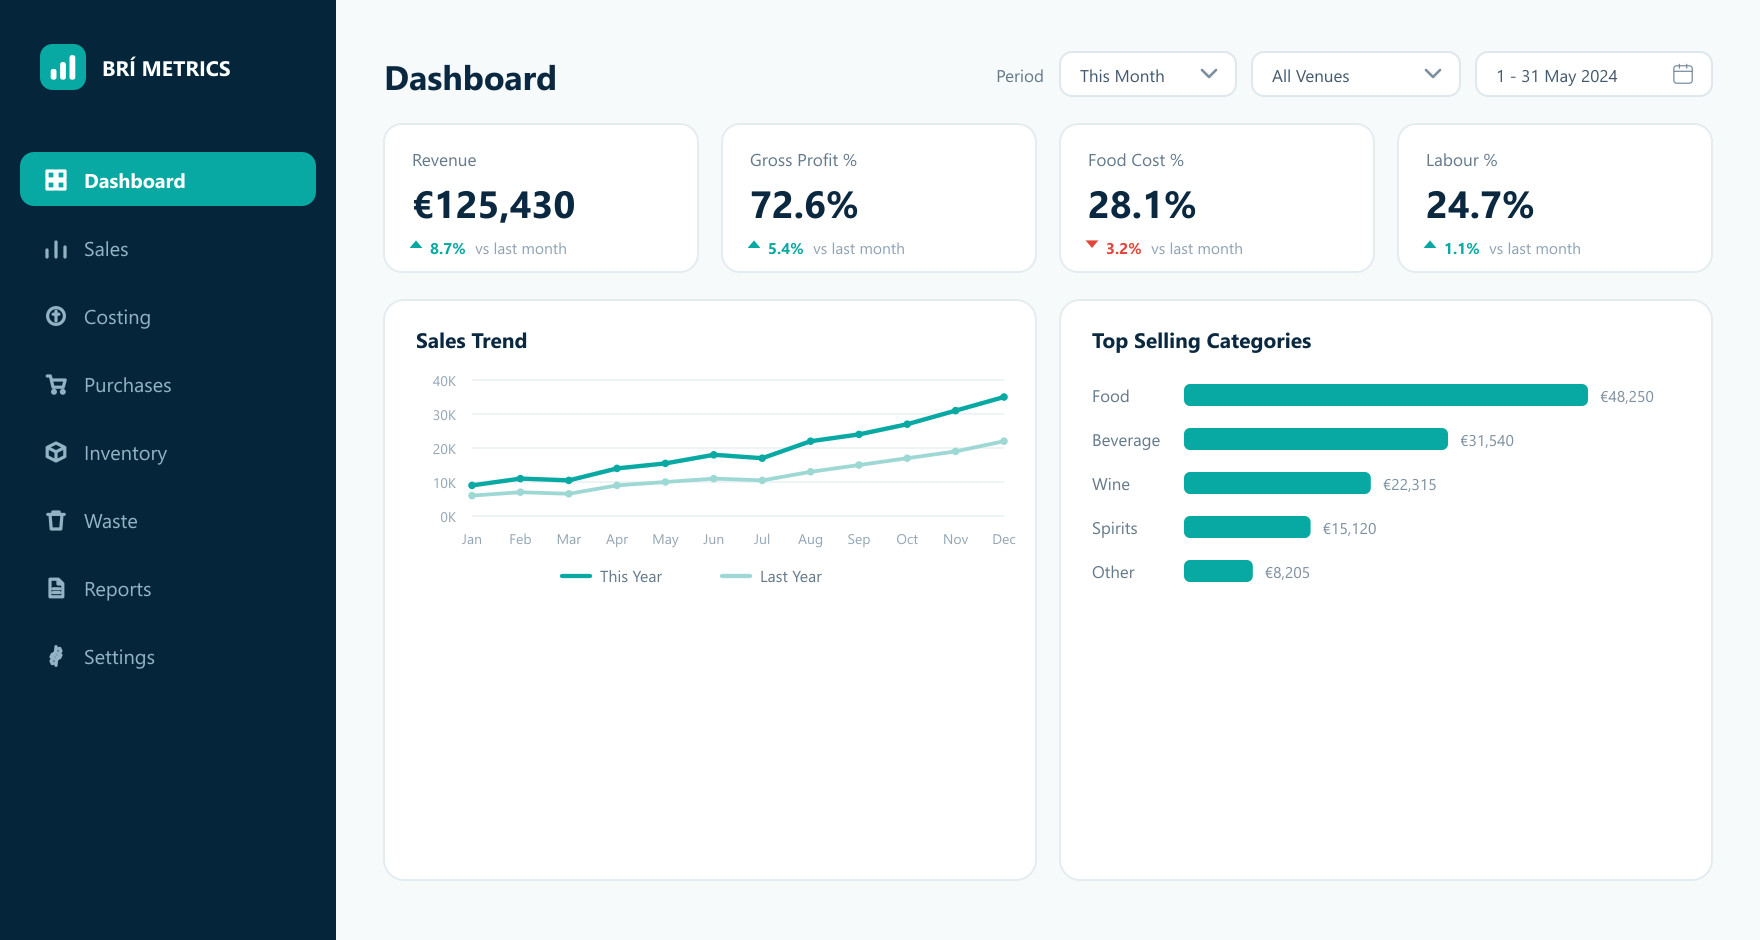Click the chevron on All Venues selector
The height and width of the screenshot is (940, 1760).
(x=1433, y=74)
